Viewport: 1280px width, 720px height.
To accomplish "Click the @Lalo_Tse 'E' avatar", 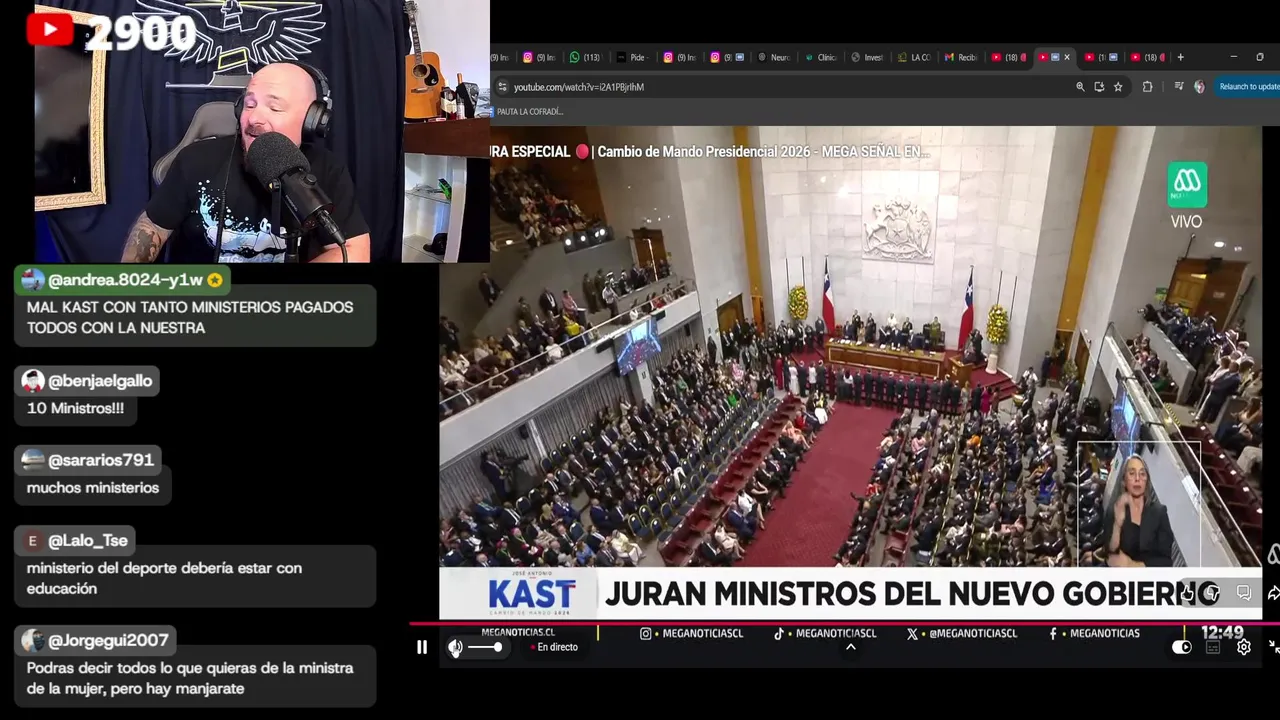I will [x=33, y=541].
